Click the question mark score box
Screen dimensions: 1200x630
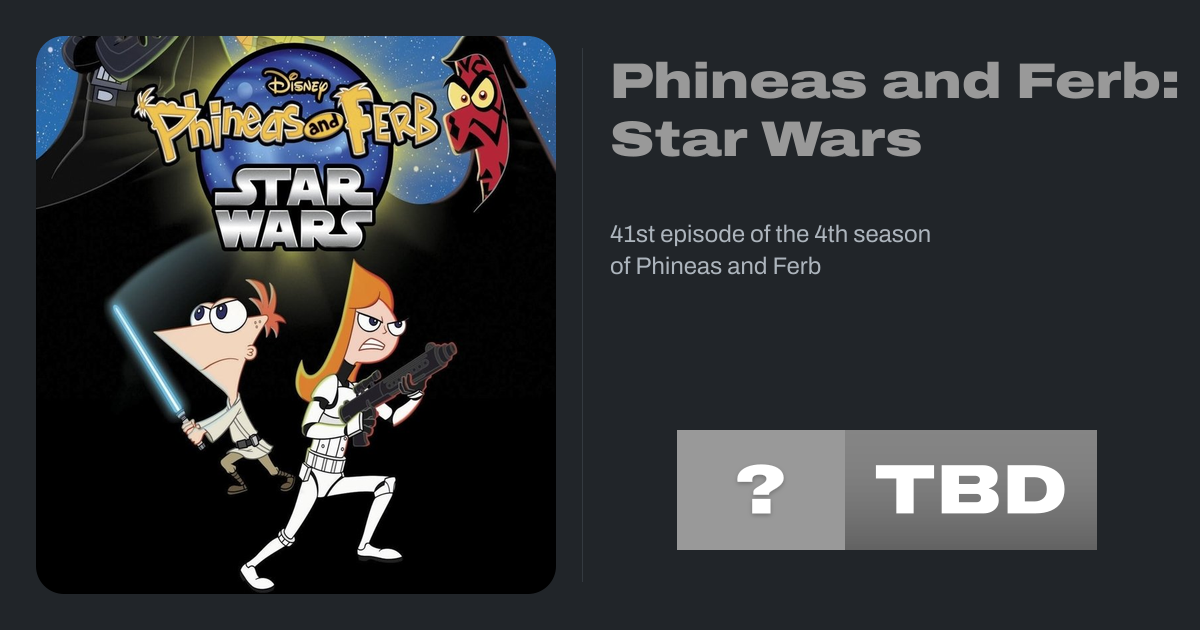pos(760,490)
